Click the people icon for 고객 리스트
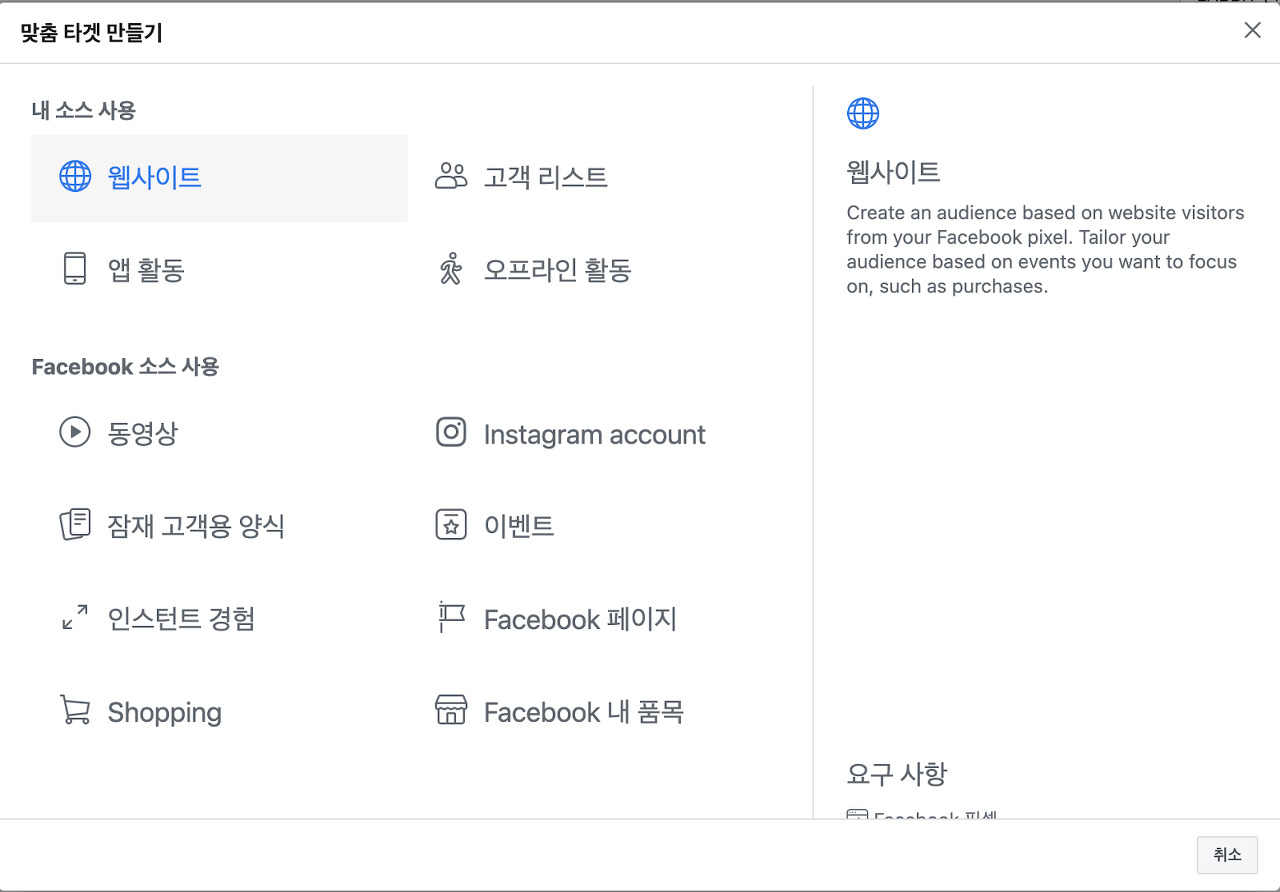 coord(451,177)
